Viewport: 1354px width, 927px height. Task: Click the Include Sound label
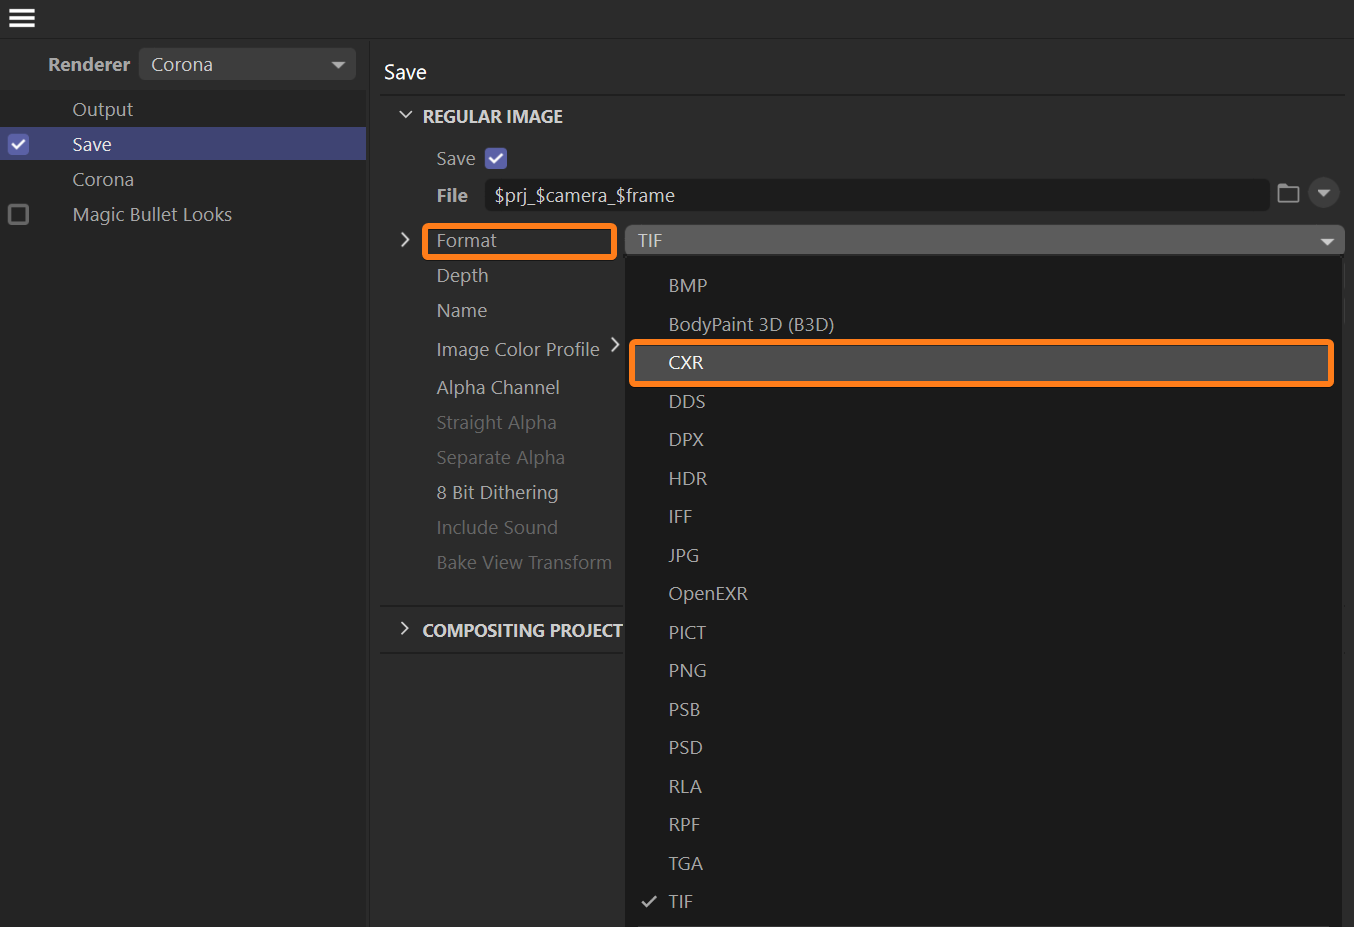[x=497, y=527]
